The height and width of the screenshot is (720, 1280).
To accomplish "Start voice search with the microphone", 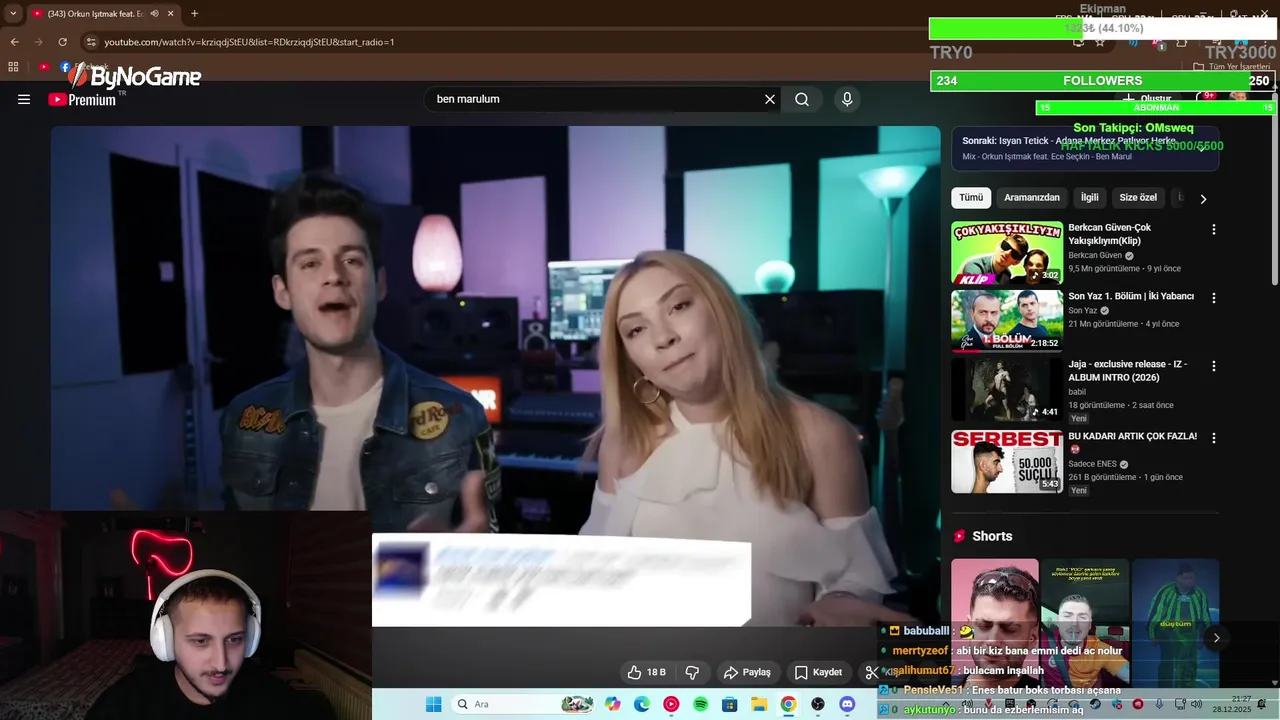I will pos(847,99).
